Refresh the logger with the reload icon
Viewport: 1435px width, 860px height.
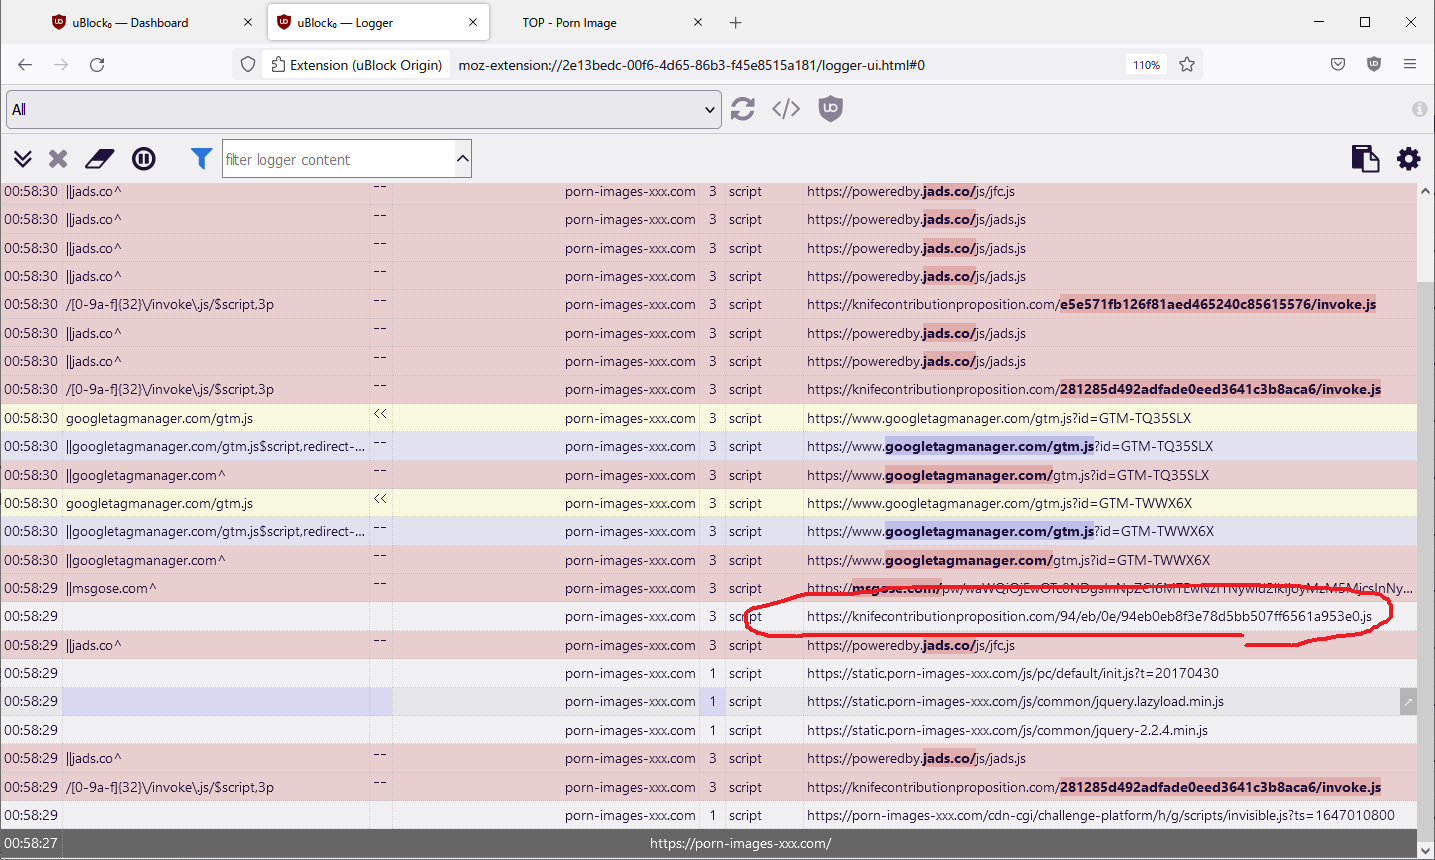tap(742, 108)
